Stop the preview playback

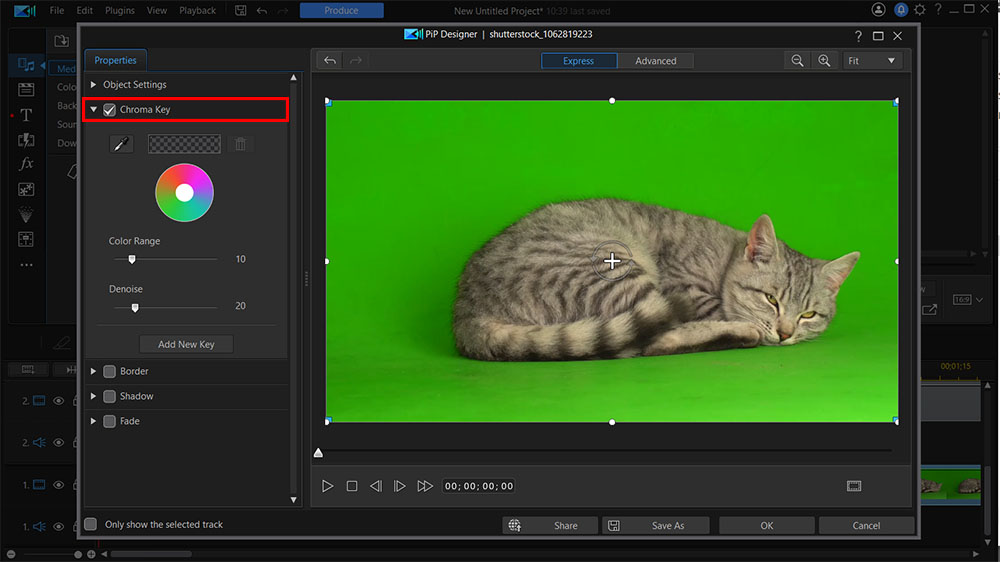(352, 486)
